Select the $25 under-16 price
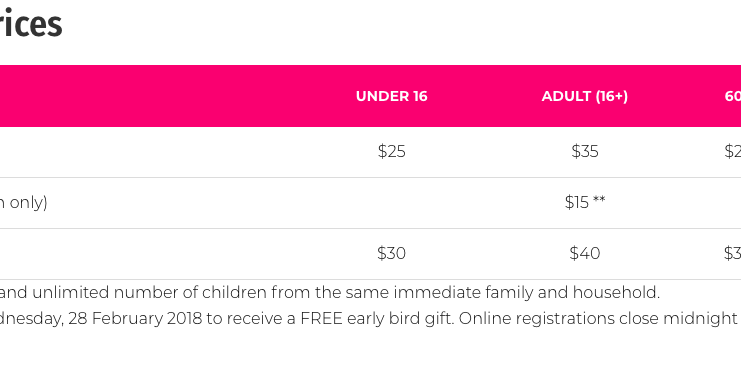This screenshot has width=741, height=378. tap(391, 151)
